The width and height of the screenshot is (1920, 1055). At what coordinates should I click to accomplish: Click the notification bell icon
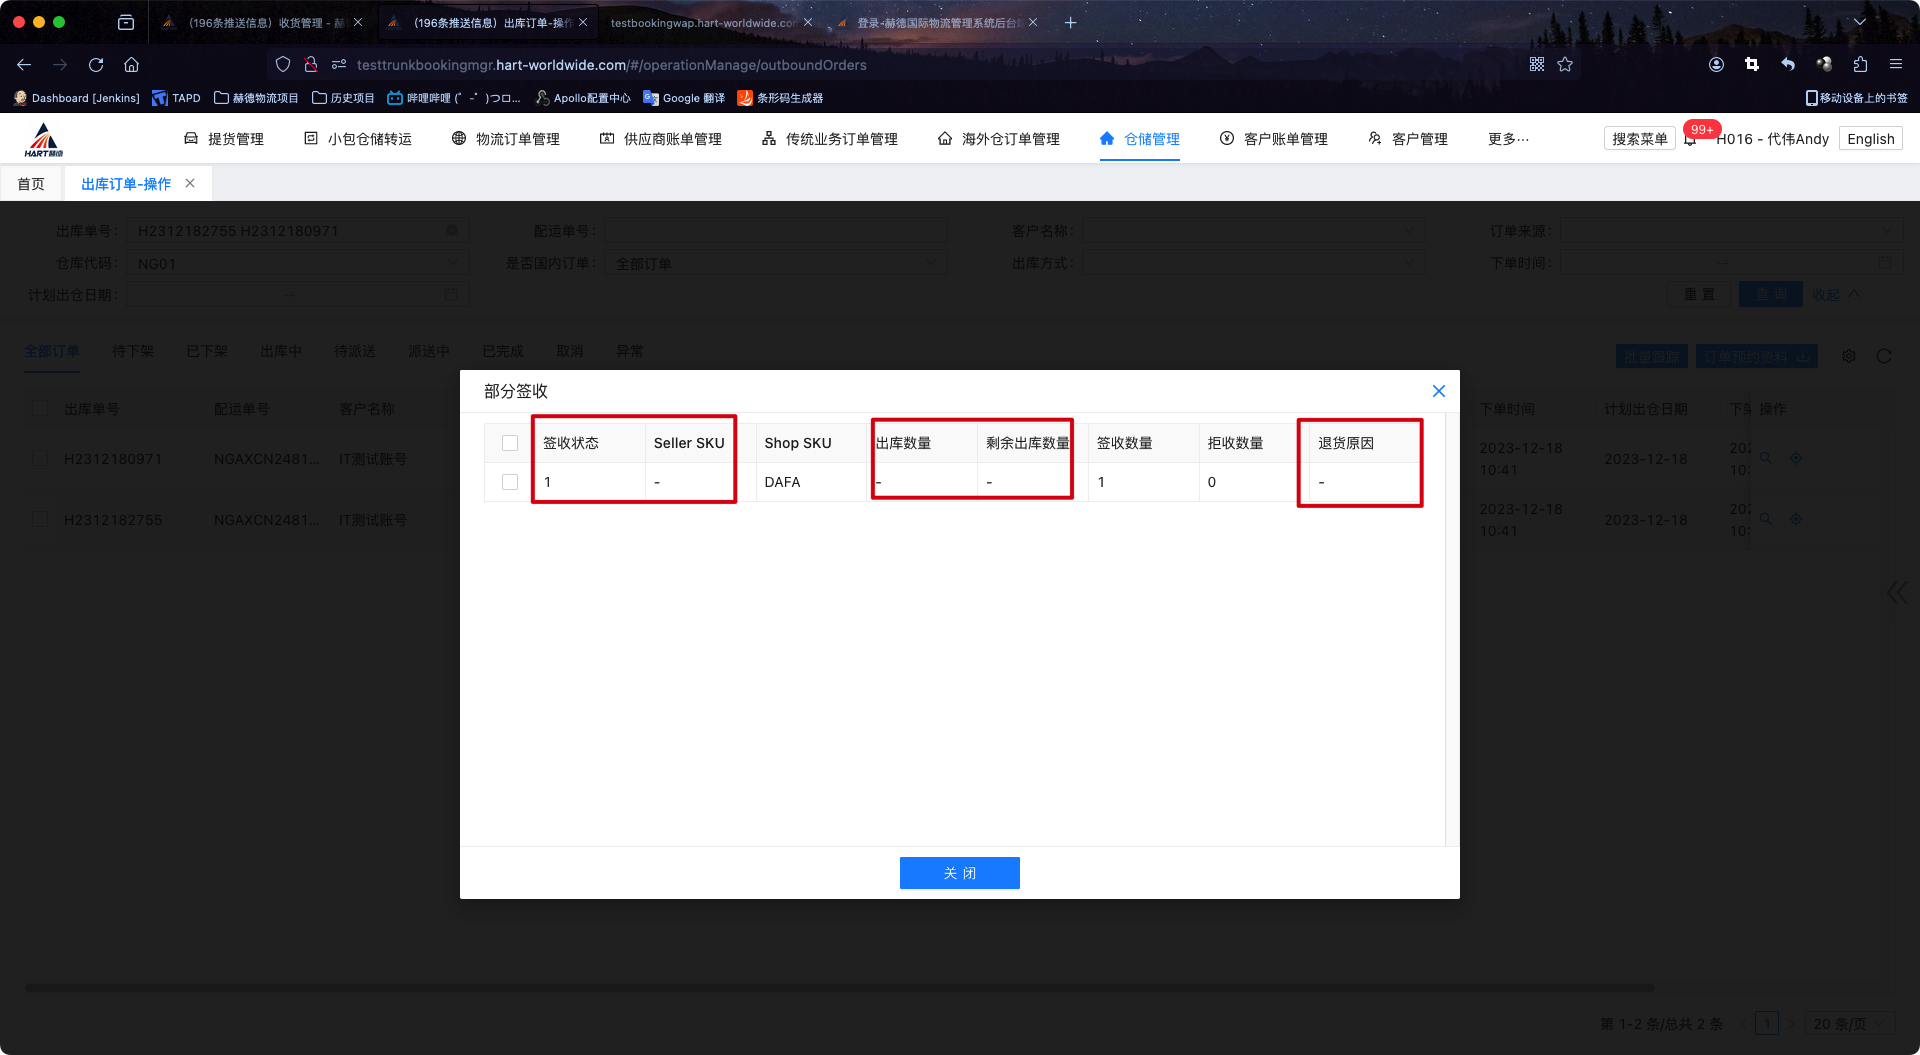pos(1690,140)
